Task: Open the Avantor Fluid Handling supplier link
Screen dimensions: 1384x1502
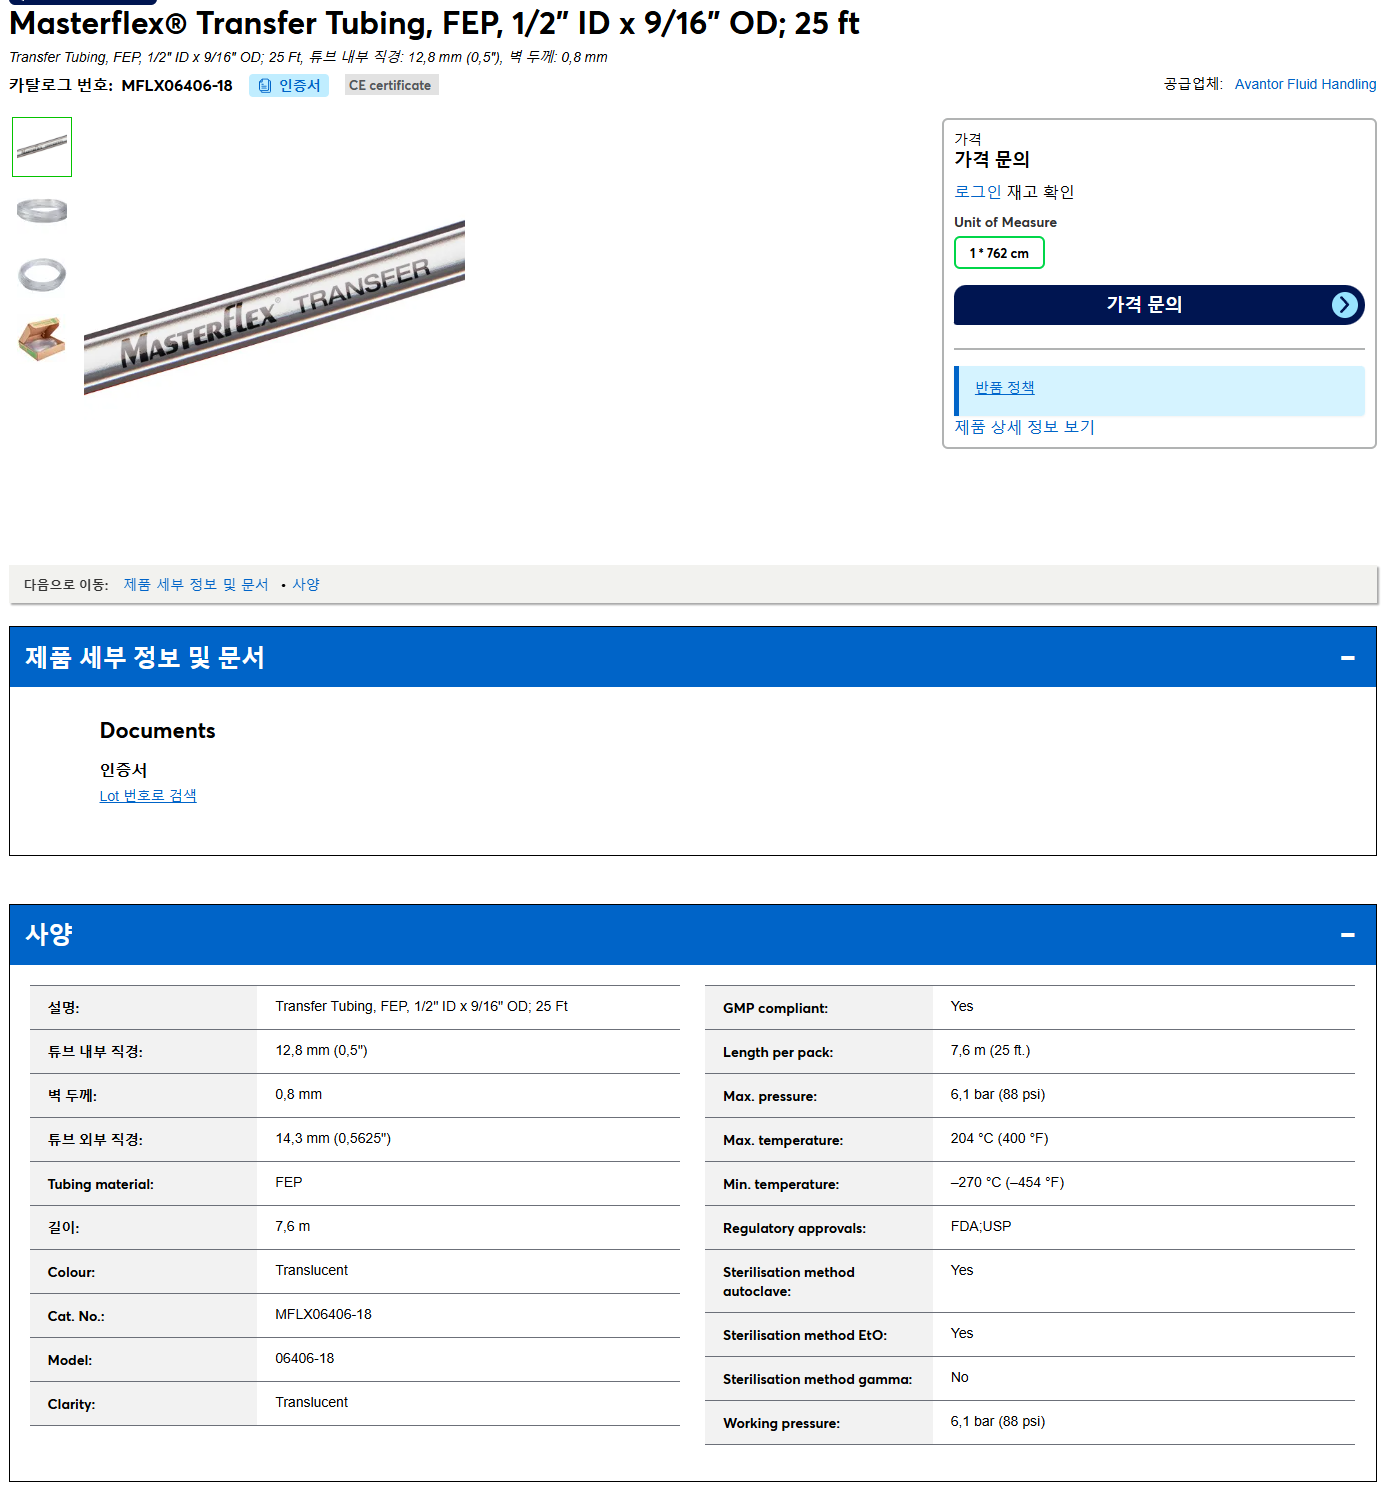Action: click(1305, 85)
